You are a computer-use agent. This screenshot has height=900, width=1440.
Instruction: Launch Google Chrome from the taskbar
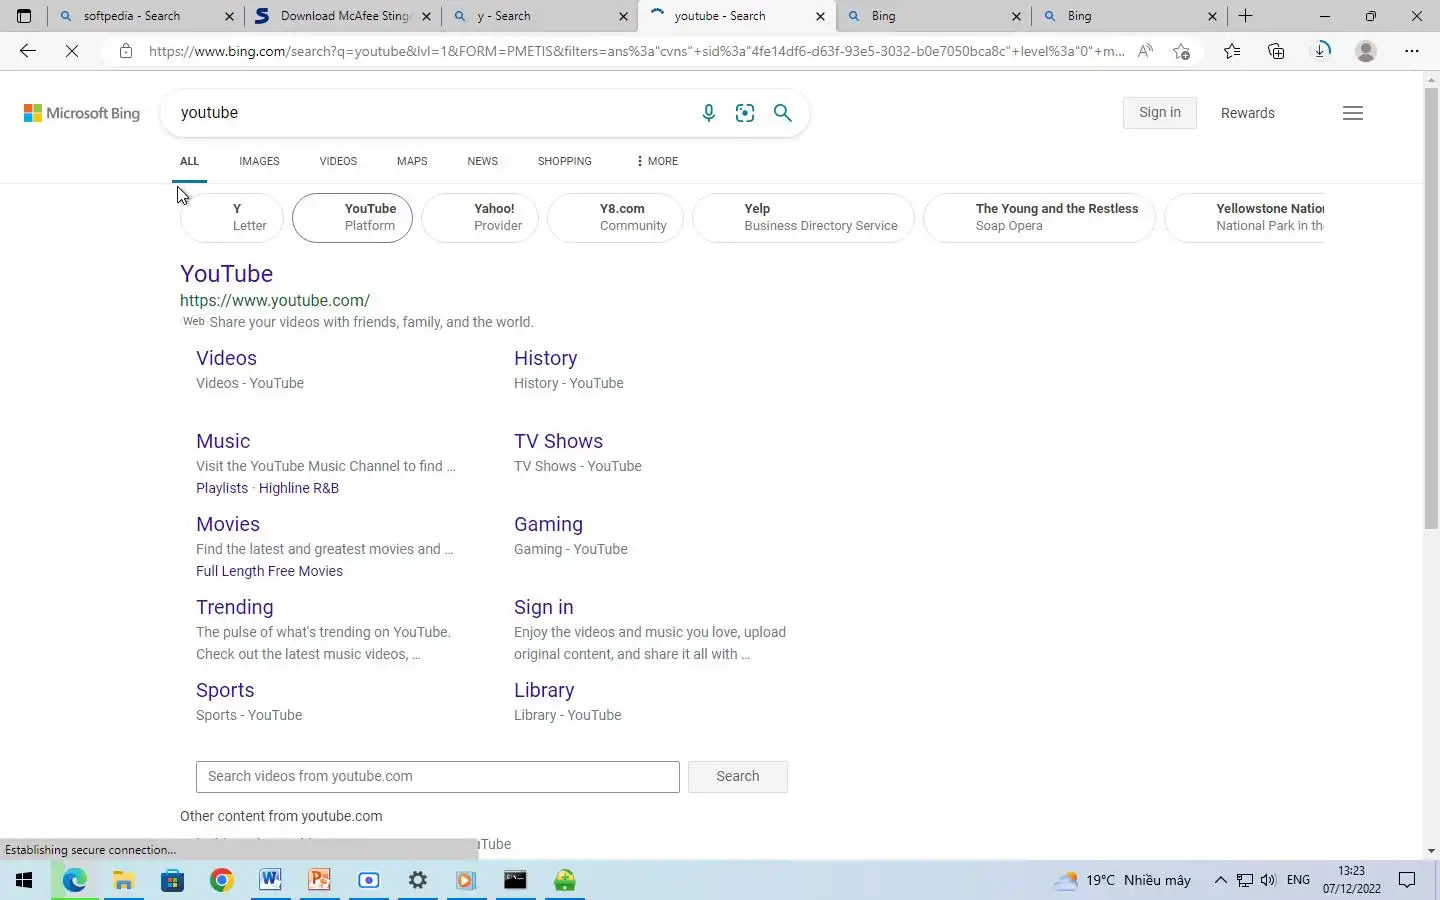222,880
